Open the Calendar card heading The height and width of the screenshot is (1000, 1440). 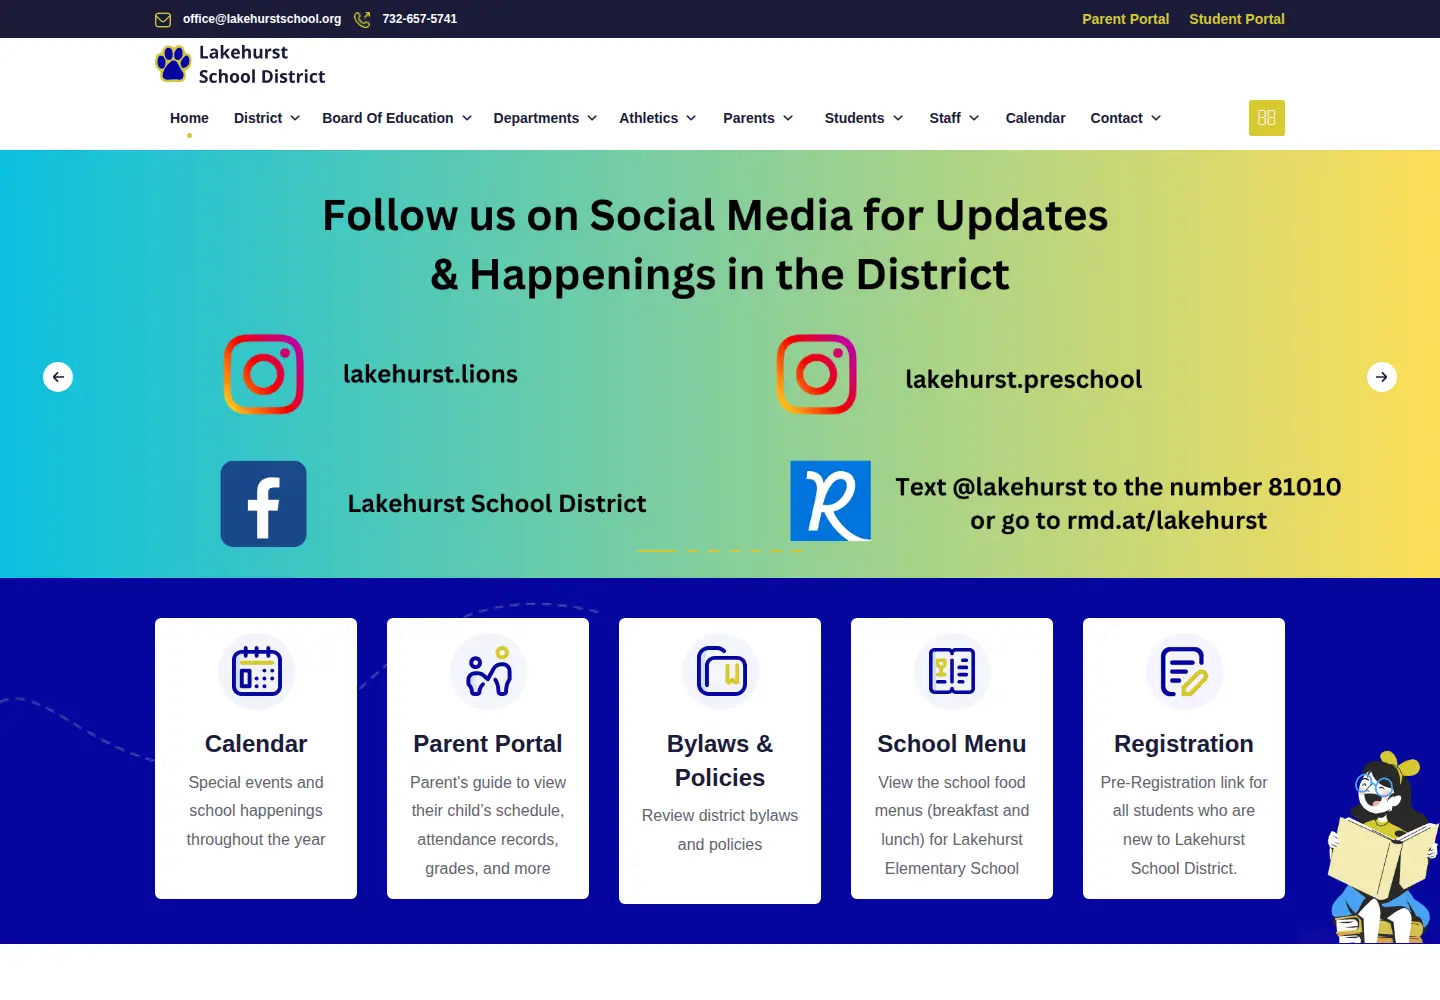coord(256,744)
